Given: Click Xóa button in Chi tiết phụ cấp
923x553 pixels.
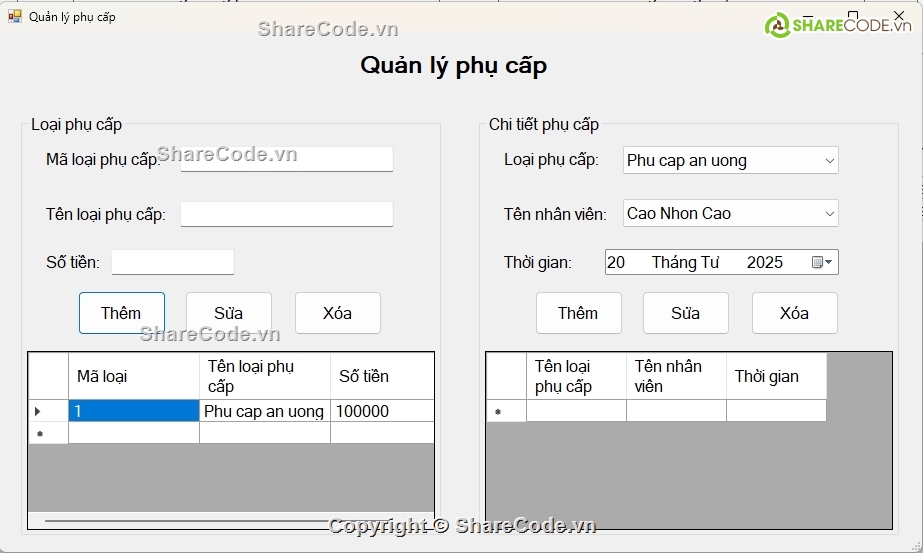Looking at the screenshot, I should click(x=795, y=313).
